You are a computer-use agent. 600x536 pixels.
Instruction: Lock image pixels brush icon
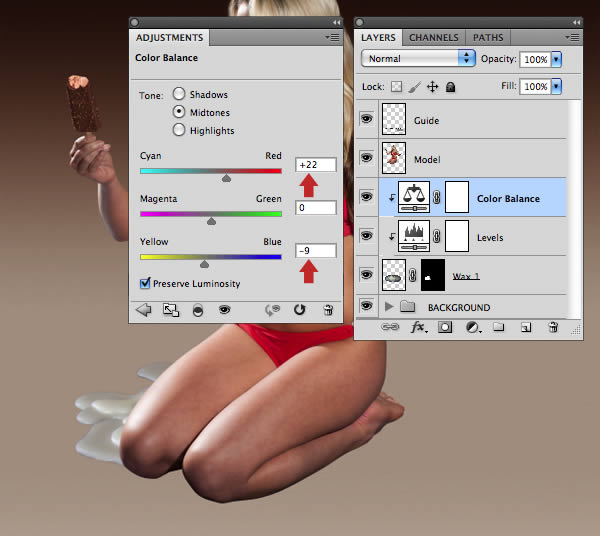pos(414,87)
